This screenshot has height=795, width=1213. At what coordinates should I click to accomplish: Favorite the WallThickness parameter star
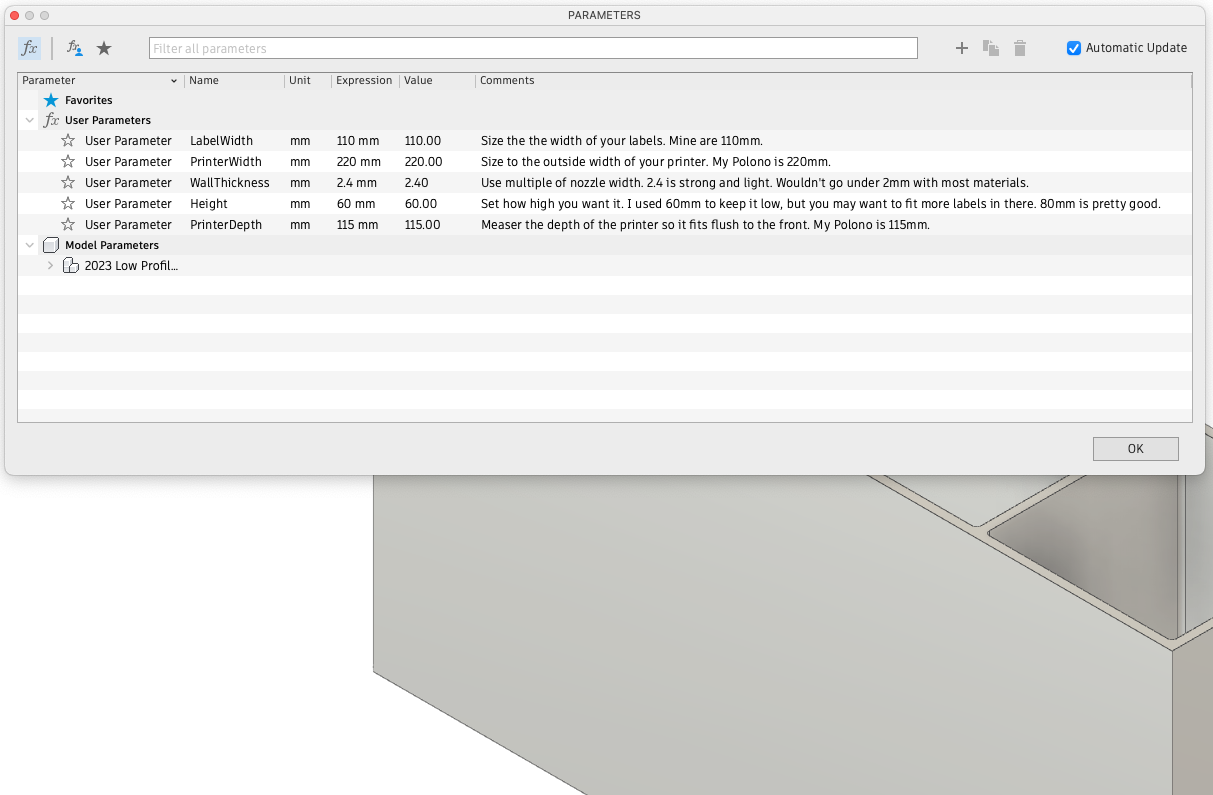click(68, 183)
